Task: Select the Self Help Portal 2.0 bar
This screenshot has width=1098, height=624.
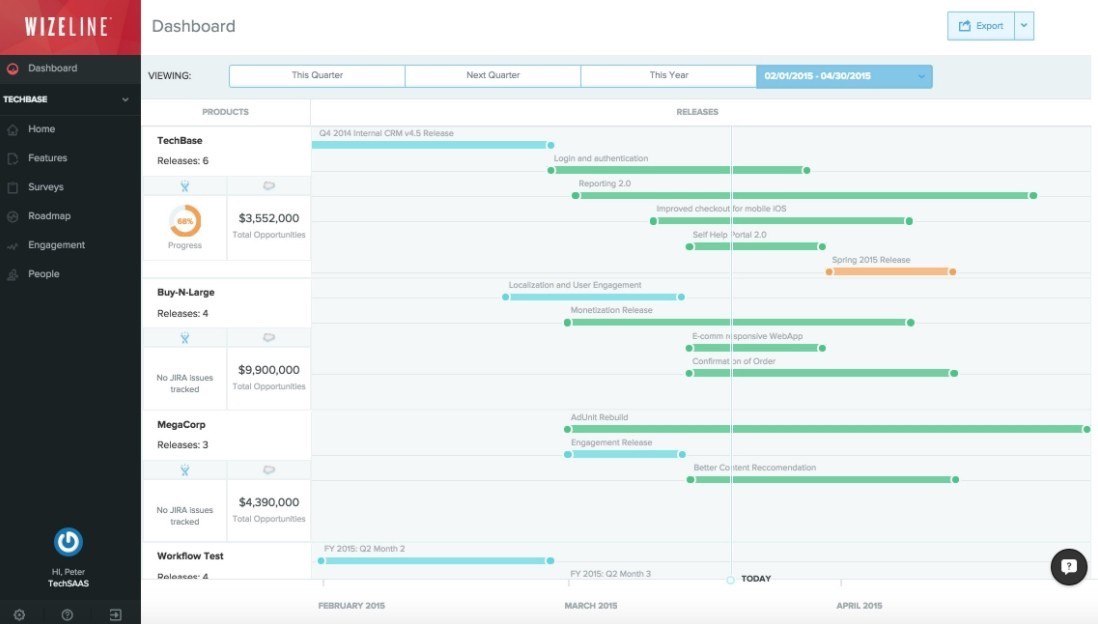Action: click(756, 247)
